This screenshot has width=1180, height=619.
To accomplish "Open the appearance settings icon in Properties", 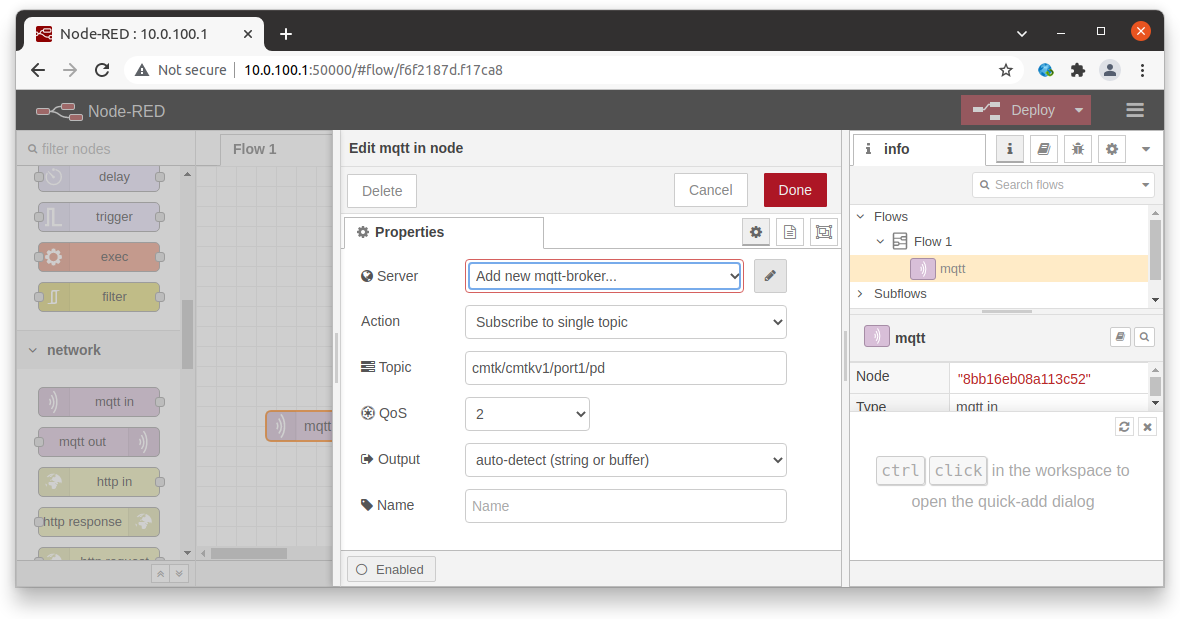I will (x=824, y=231).
